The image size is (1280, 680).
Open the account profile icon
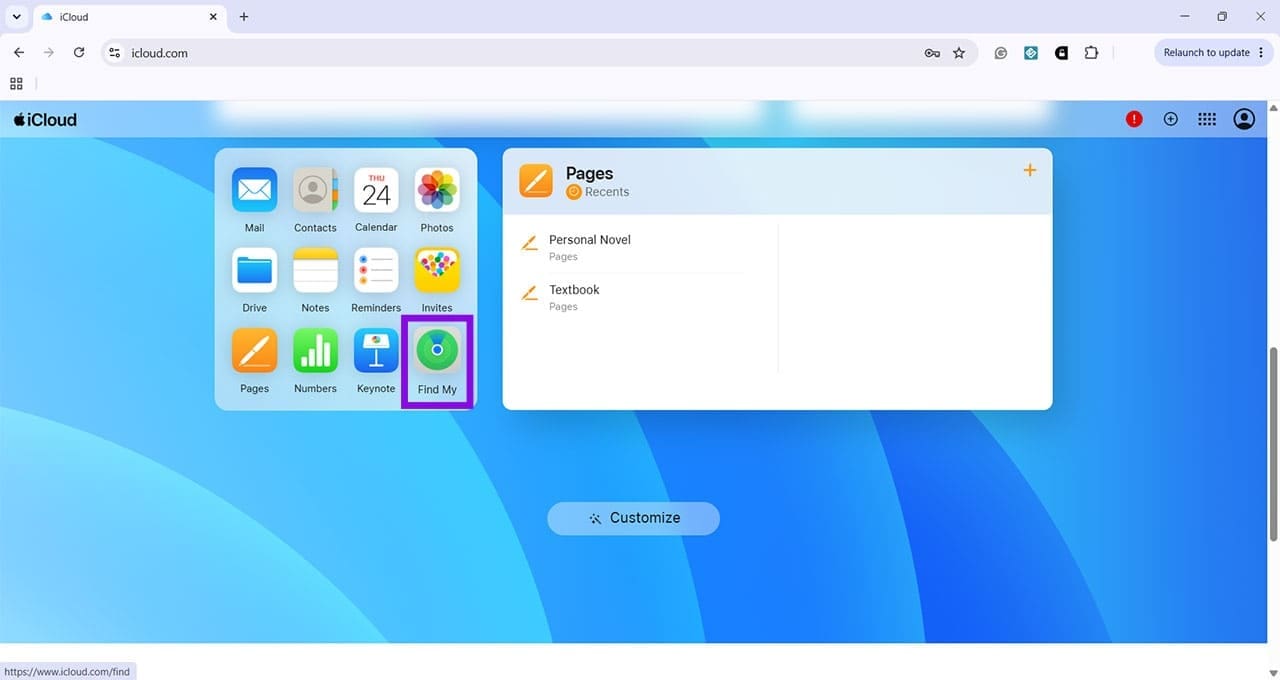coord(1244,119)
